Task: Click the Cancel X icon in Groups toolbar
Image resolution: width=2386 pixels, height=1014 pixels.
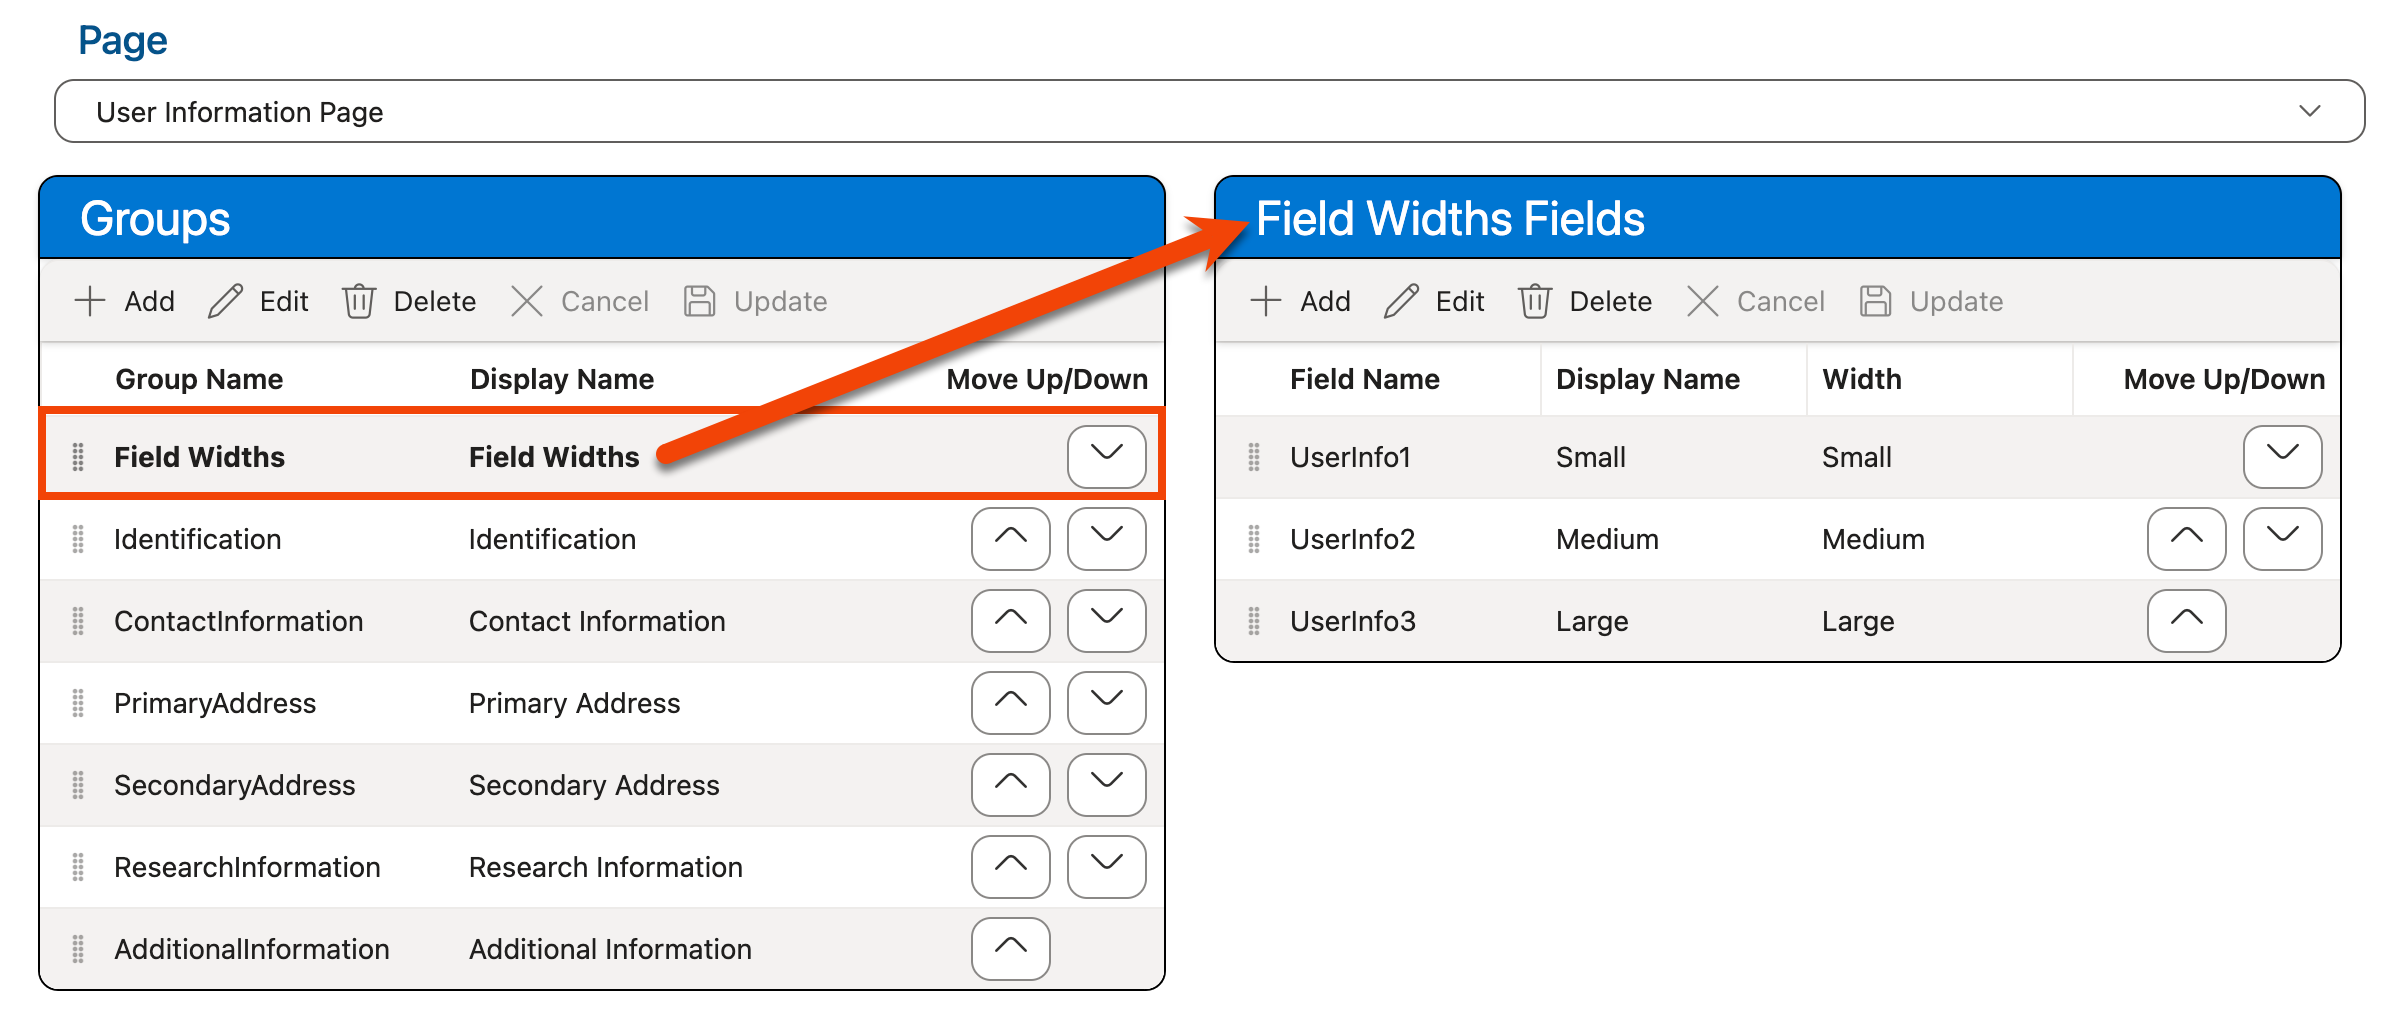Action: pos(528,301)
